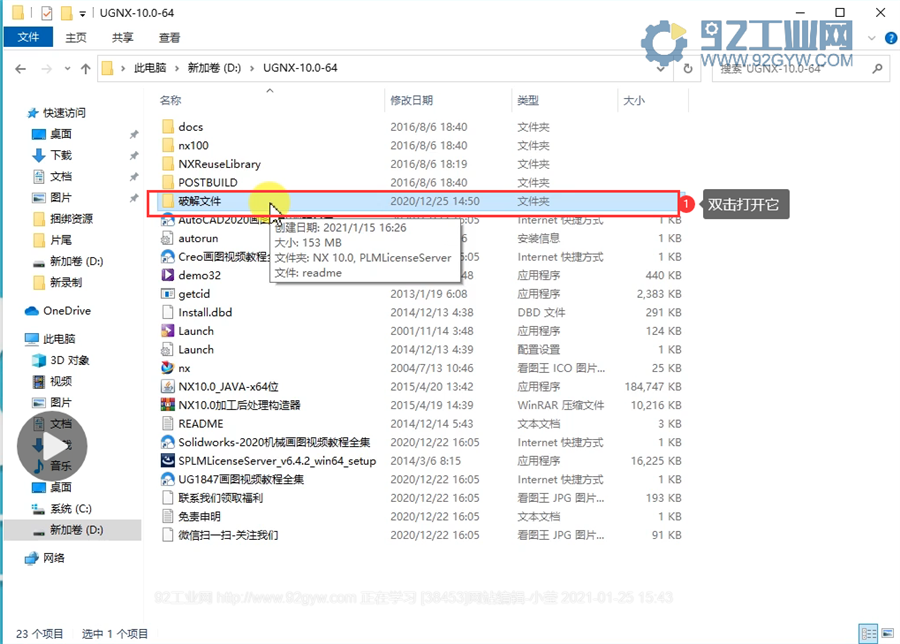Go back using the Back arrow
900x644 pixels.
coord(21,69)
